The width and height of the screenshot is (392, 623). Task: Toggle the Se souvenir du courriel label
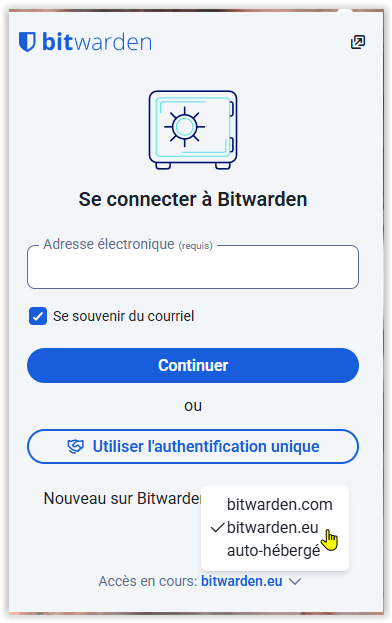coord(124,316)
